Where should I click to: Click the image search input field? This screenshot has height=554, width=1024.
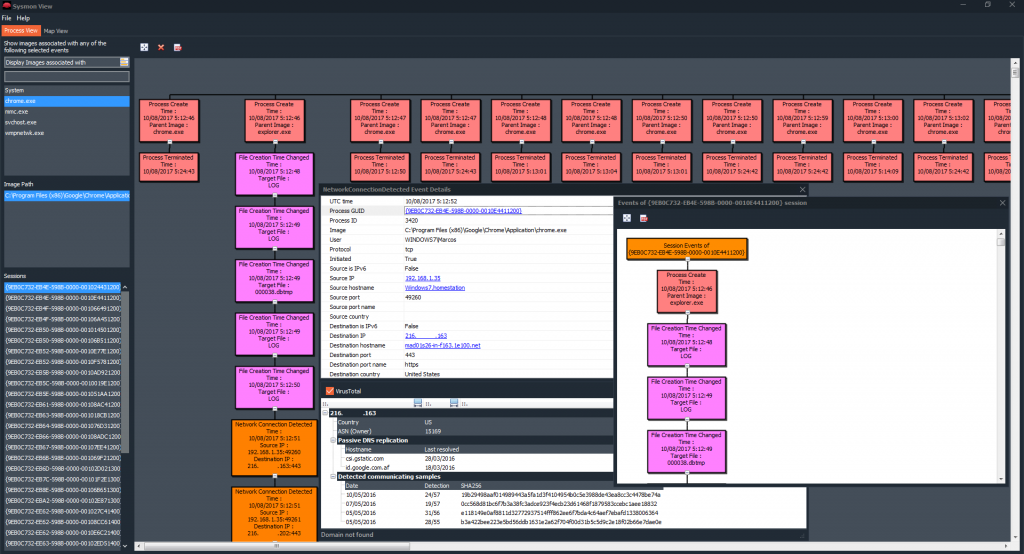click(66, 75)
